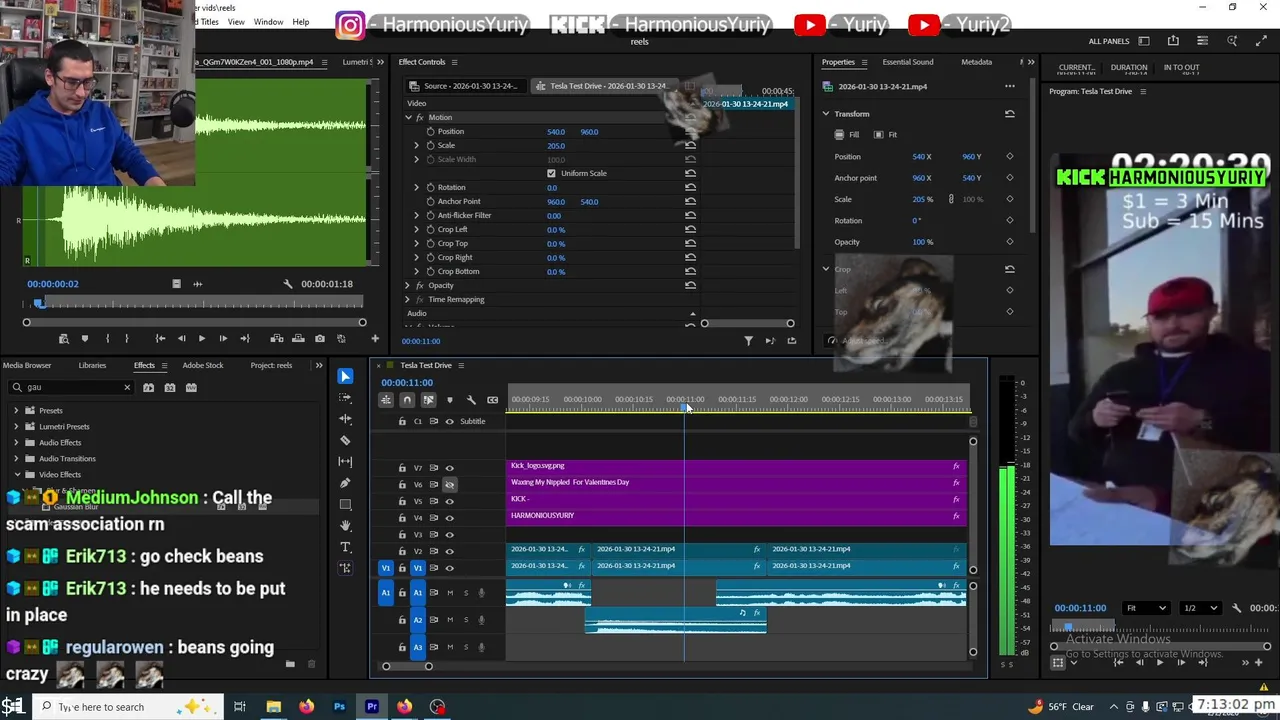
Task: Expand the Scale parameter in Effect Controls
Action: [x=416, y=146]
